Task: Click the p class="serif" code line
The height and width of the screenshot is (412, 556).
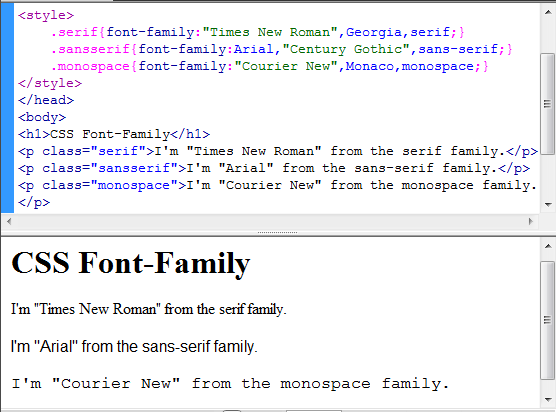Action: tap(278, 151)
